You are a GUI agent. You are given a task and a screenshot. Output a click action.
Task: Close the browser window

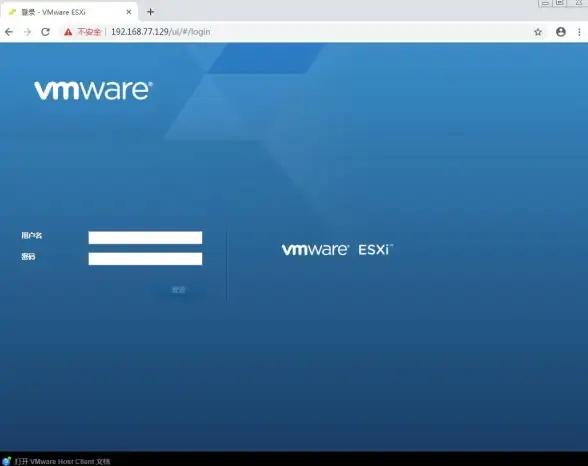(x=578, y=3)
